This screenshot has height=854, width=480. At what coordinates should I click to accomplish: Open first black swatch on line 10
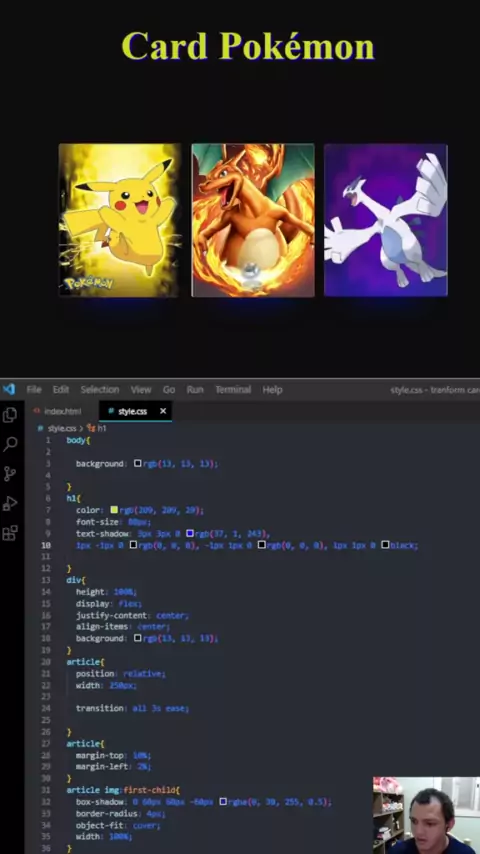[x=133, y=545]
